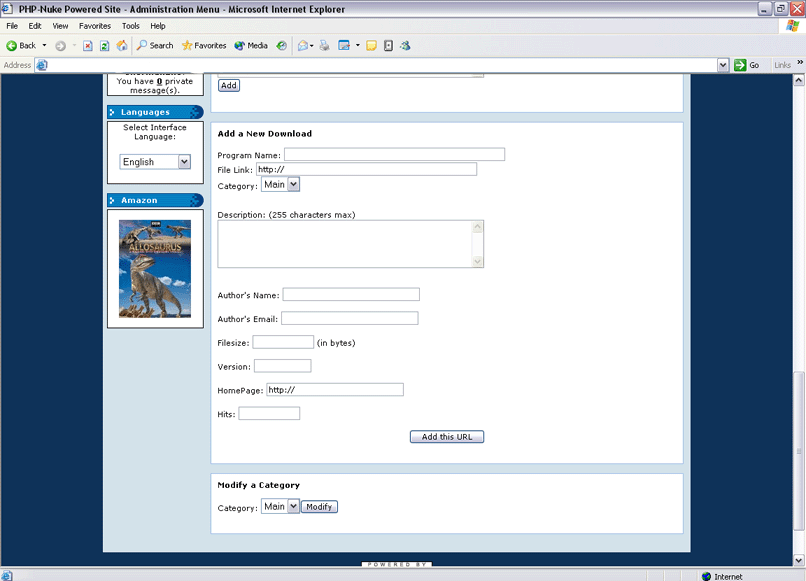Go to the Home page icon

click(121, 45)
